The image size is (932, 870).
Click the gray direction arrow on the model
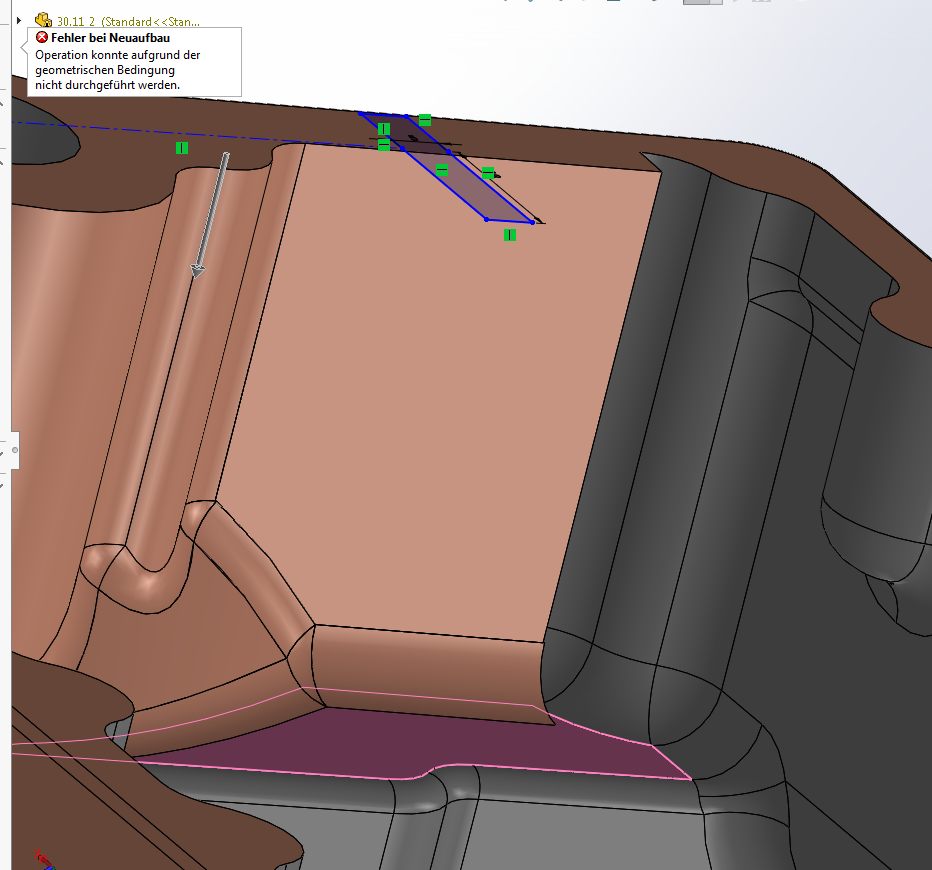(x=211, y=215)
